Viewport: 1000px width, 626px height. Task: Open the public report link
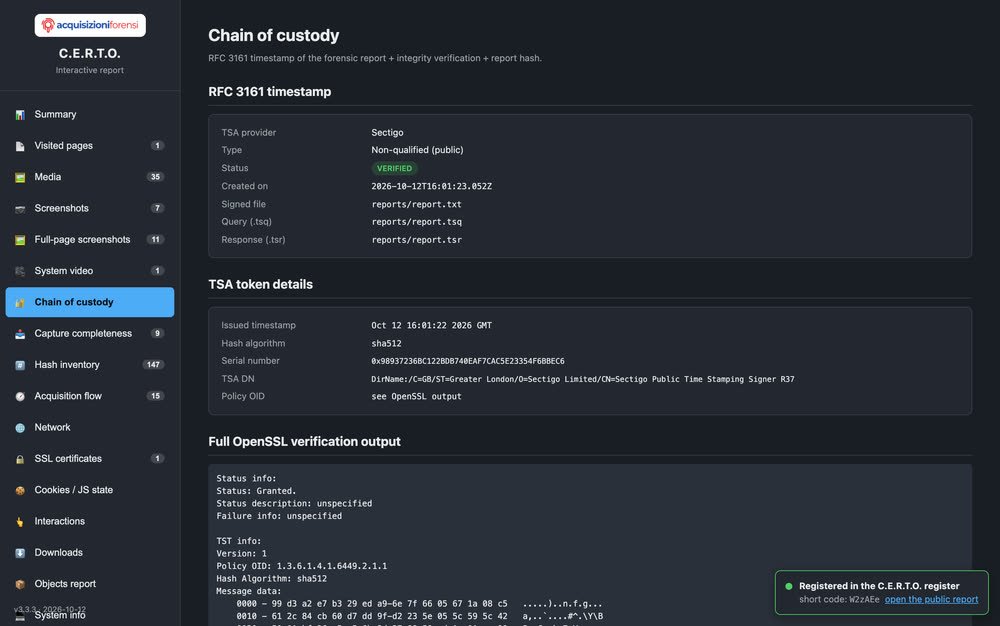tap(931, 599)
